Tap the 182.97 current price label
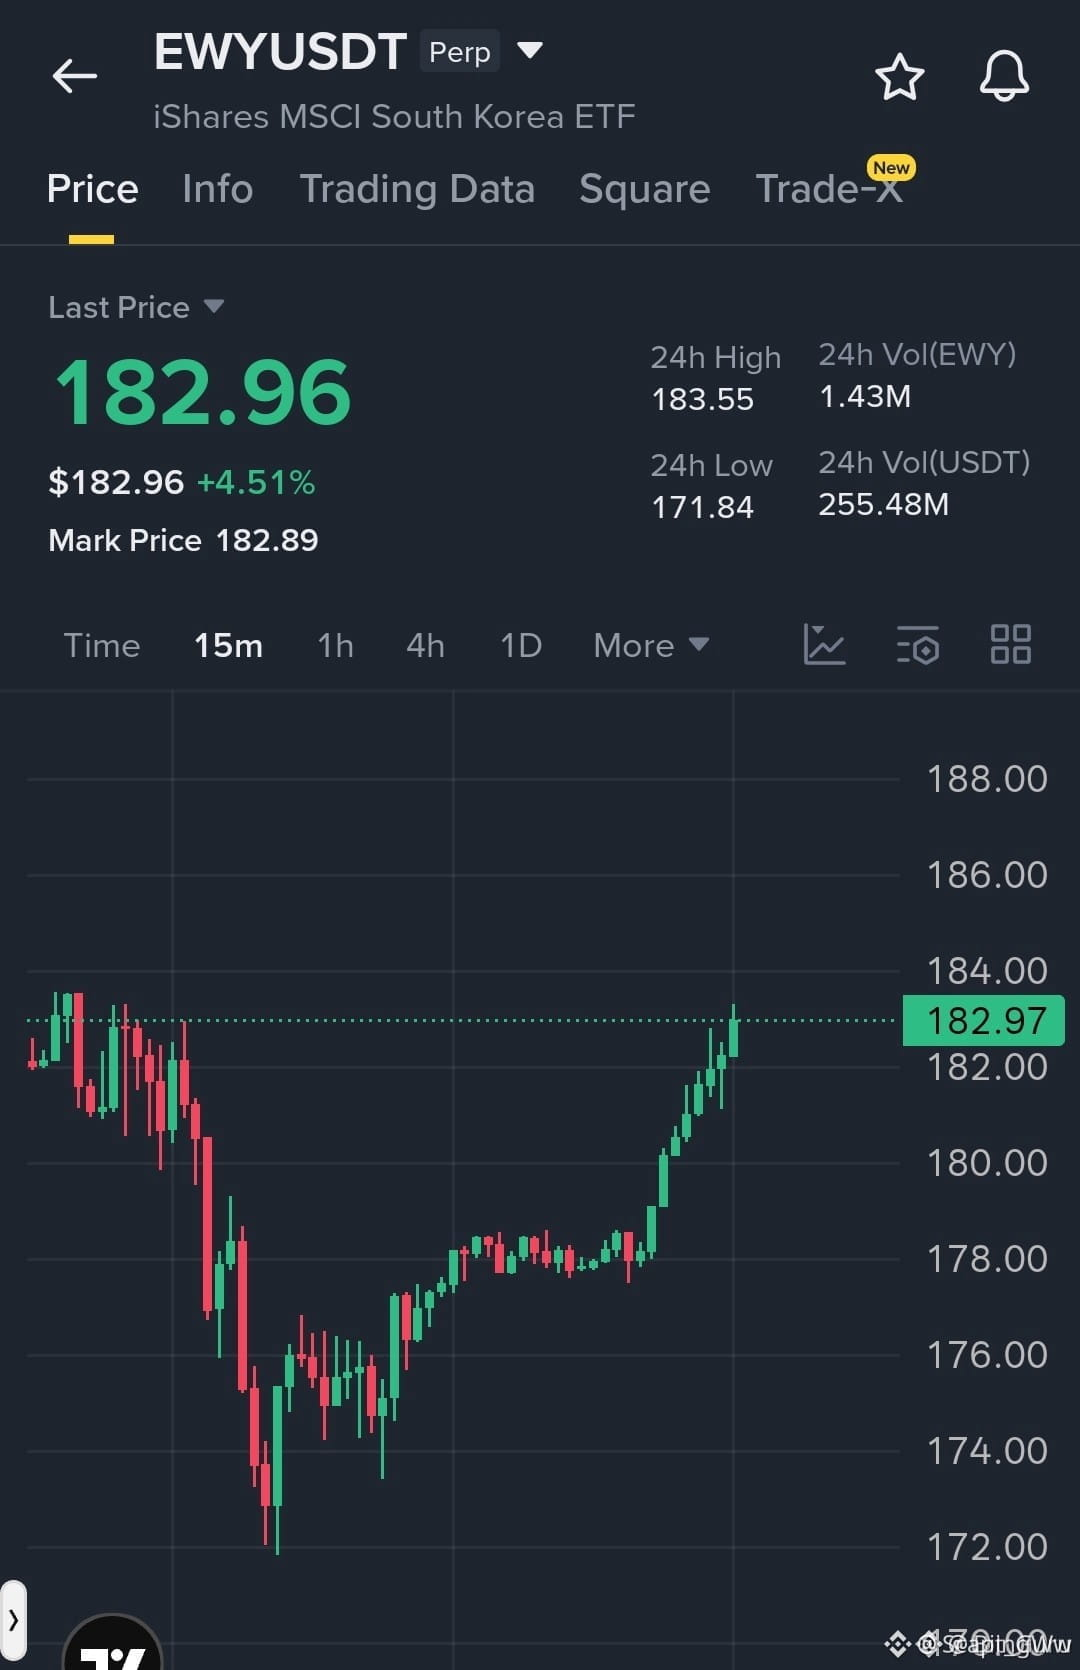1080x1670 pixels. (984, 1021)
